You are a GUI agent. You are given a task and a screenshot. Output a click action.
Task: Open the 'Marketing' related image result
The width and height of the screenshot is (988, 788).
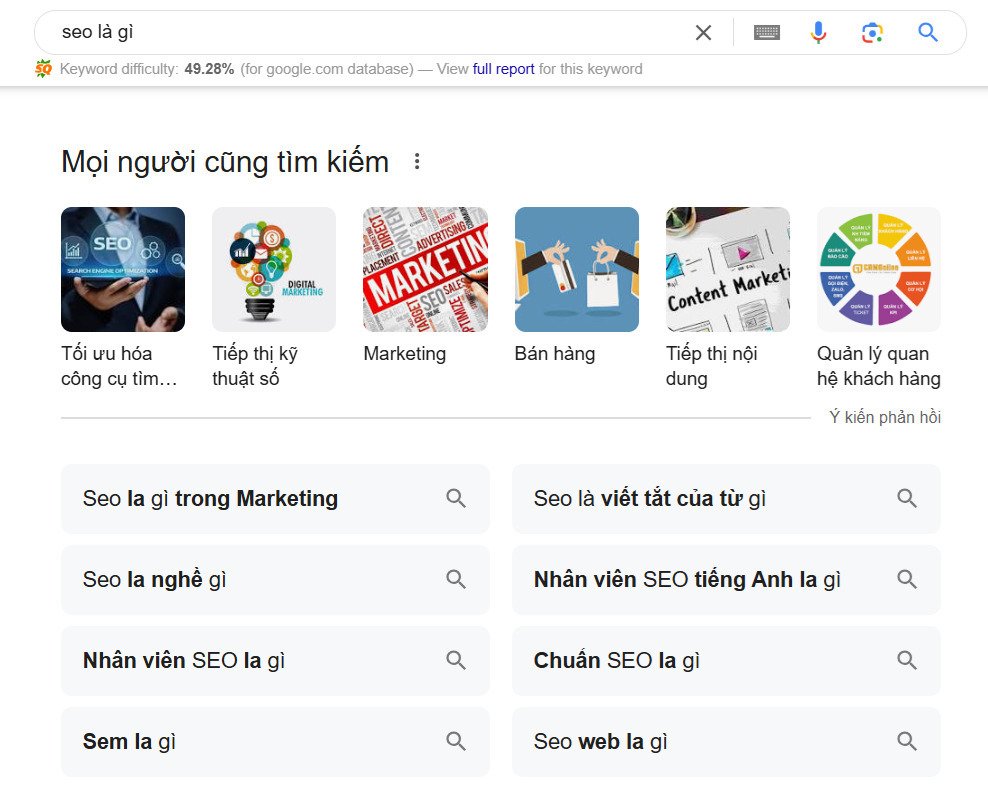point(425,268)
